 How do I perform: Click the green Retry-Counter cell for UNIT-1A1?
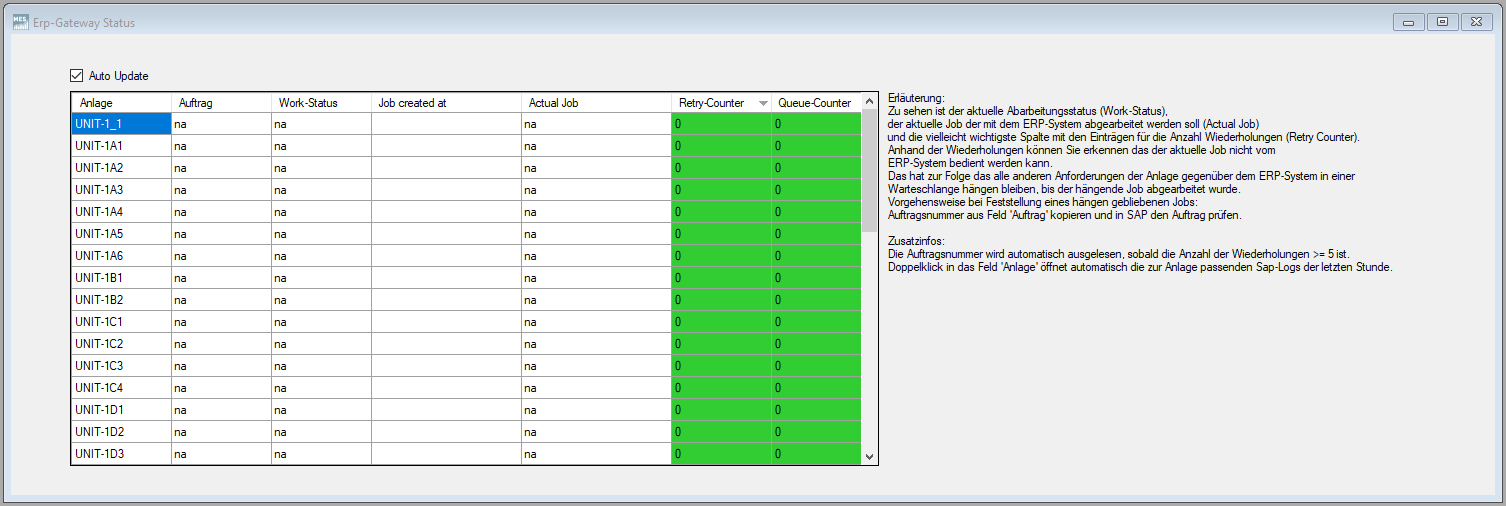tap(720, 146)
